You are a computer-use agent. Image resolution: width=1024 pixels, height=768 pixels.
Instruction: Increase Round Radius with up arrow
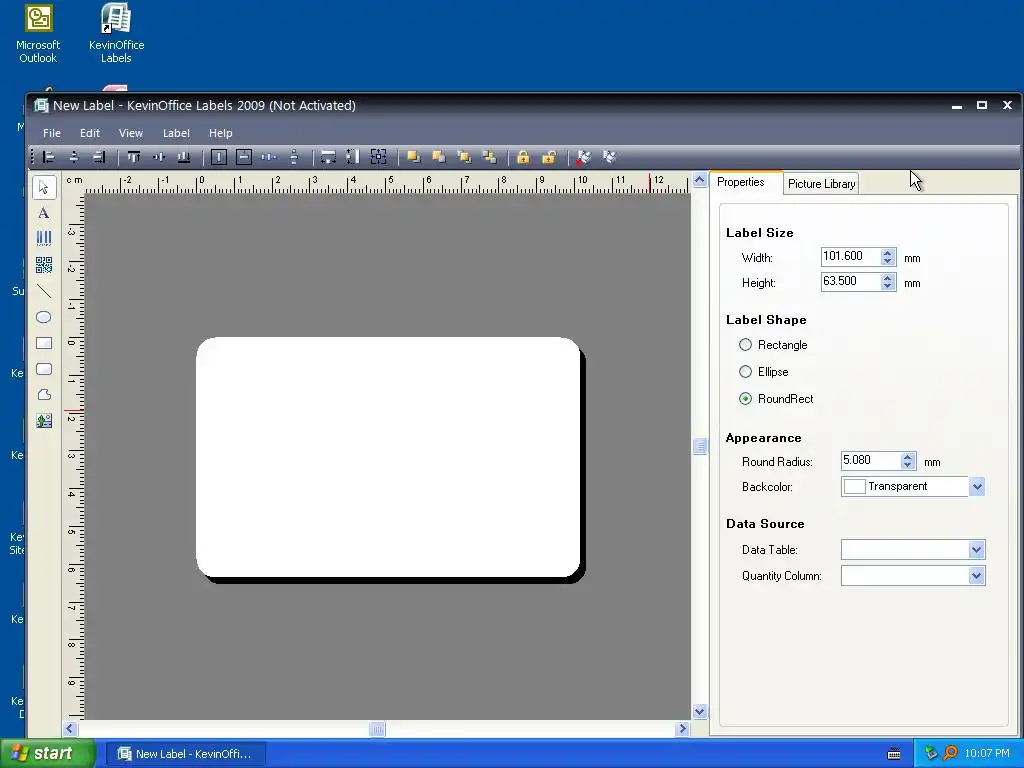click(907, 457)
